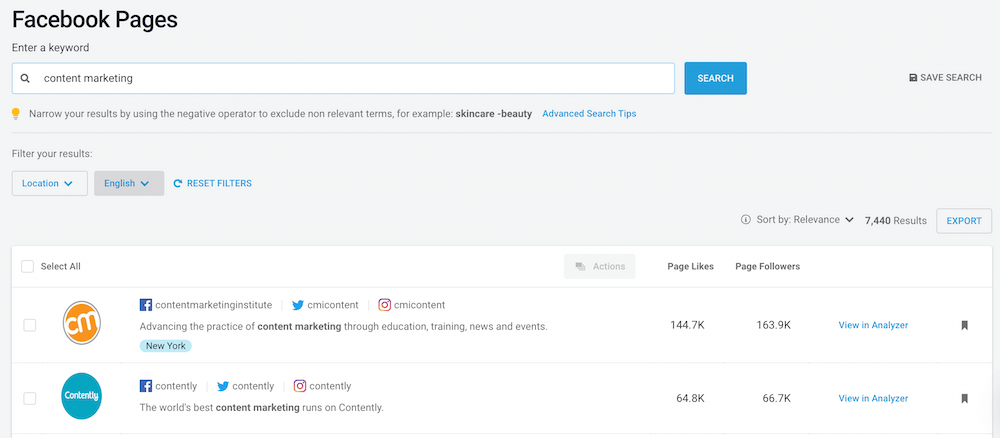Open Advanced Search Tips link
The image size is (1000, 438).
589,114
